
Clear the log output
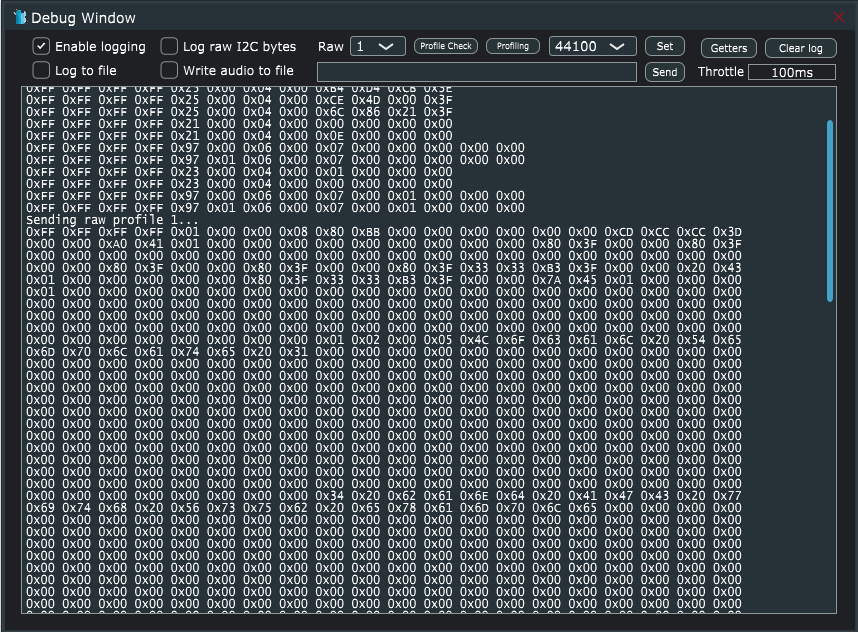pos(800,48)
